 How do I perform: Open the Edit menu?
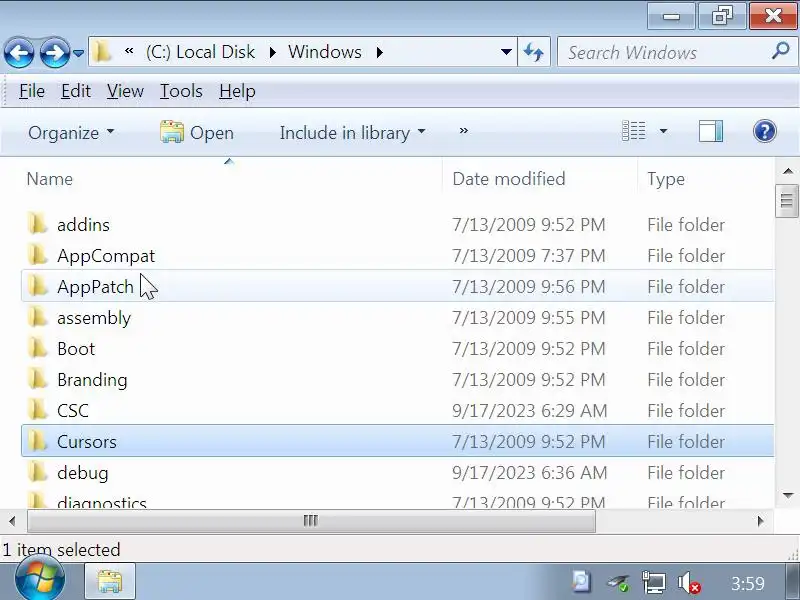click(x=76, y=91)
